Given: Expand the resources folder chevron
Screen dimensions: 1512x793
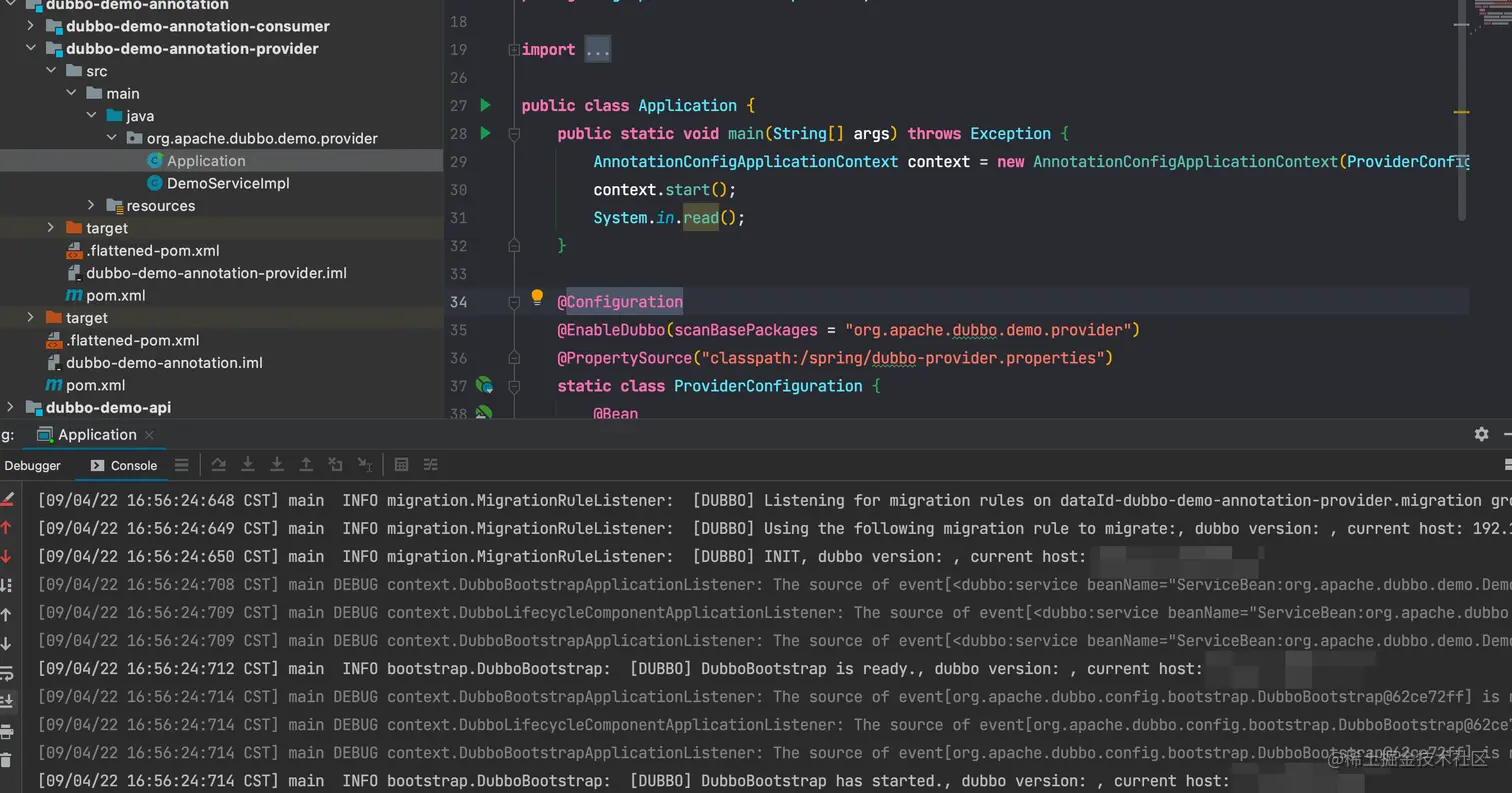Looking at the screenshot, I should pyautogui.click(x=91, y=205).
